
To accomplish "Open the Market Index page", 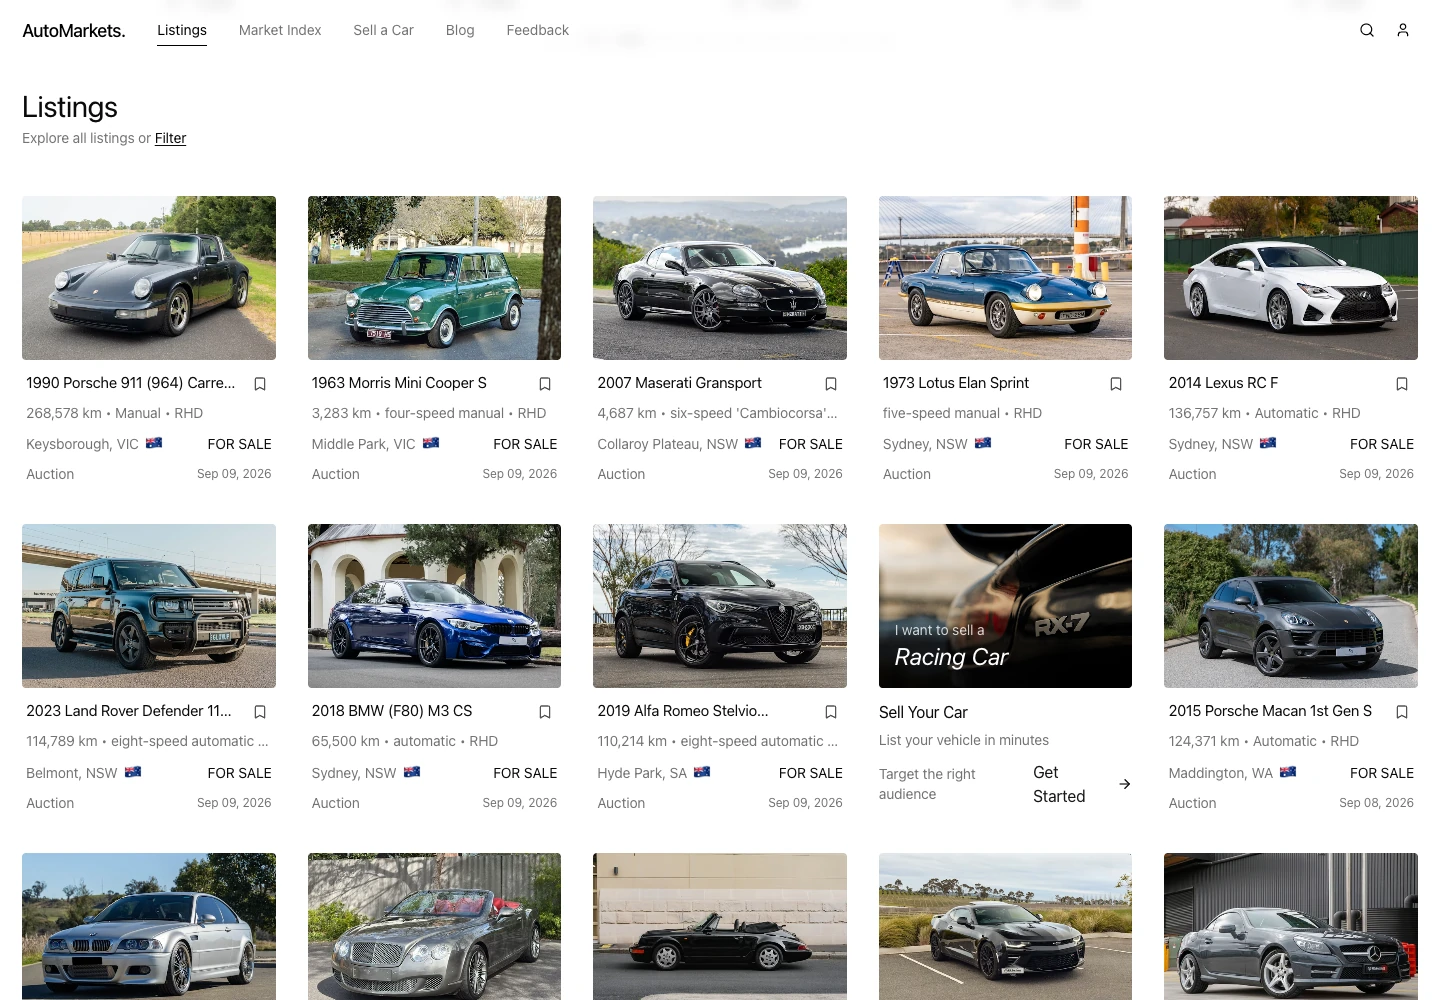I will point(280,30).
